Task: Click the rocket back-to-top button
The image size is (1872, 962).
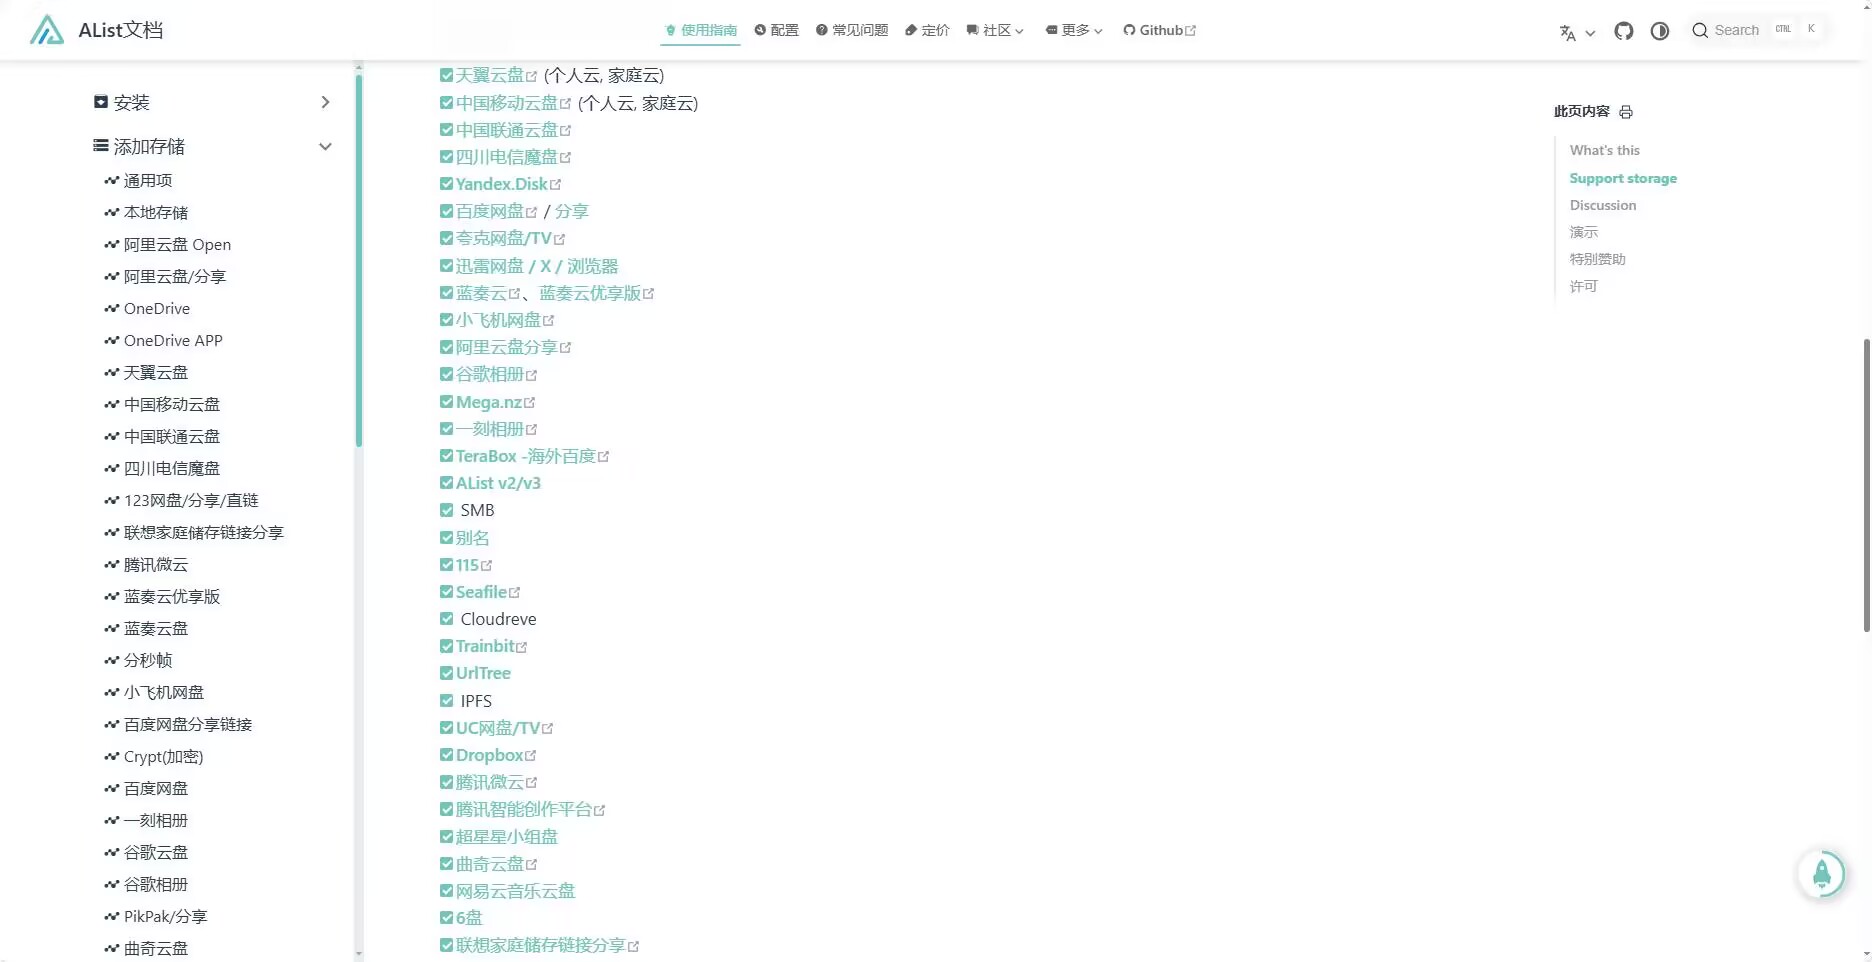Action: (1823, 873)
